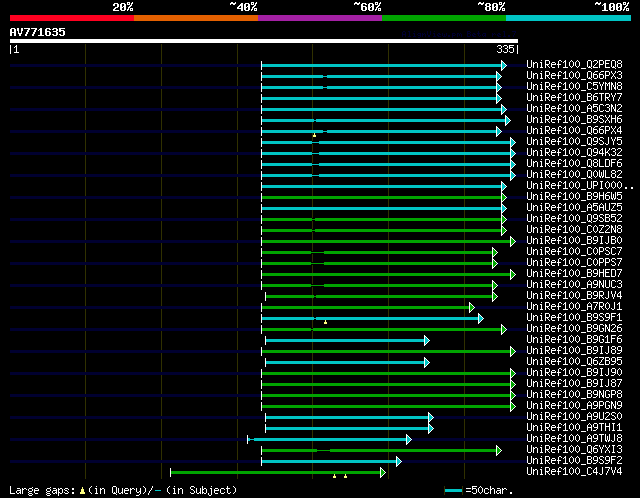Viewport: 640px width, 498px height.
Task: Click the UniRef100_Q9SB52 label
Action: tap(574, 219)
